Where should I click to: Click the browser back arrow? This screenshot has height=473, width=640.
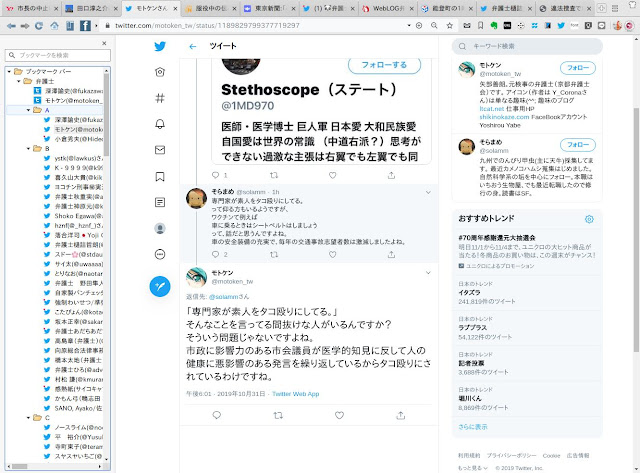pos(11,26)
